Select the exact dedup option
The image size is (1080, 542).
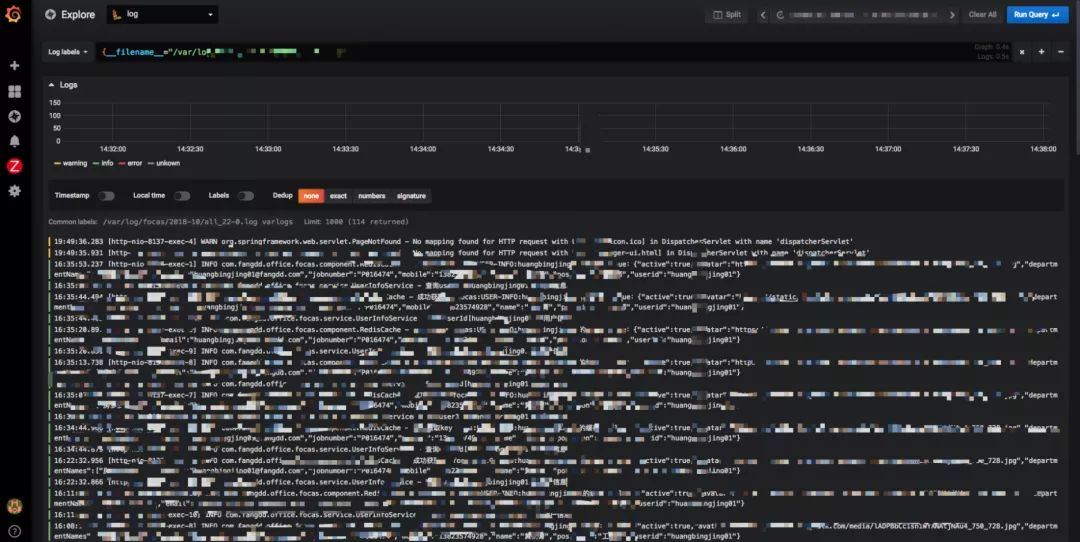[338, 196]
